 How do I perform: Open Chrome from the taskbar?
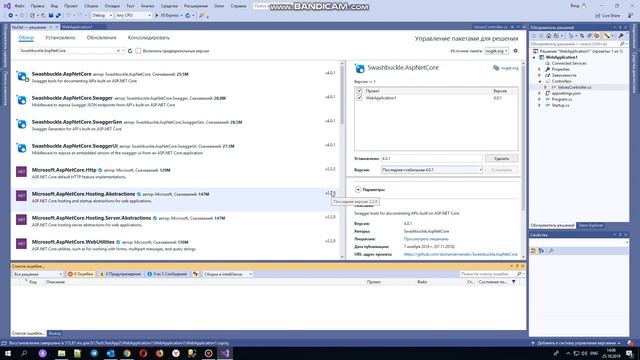click(127, 353)
